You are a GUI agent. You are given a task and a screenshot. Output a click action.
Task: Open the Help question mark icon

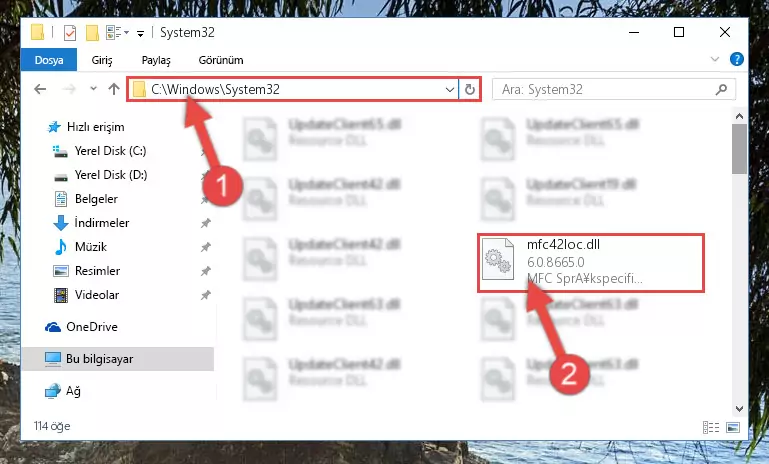click(736, 59)
